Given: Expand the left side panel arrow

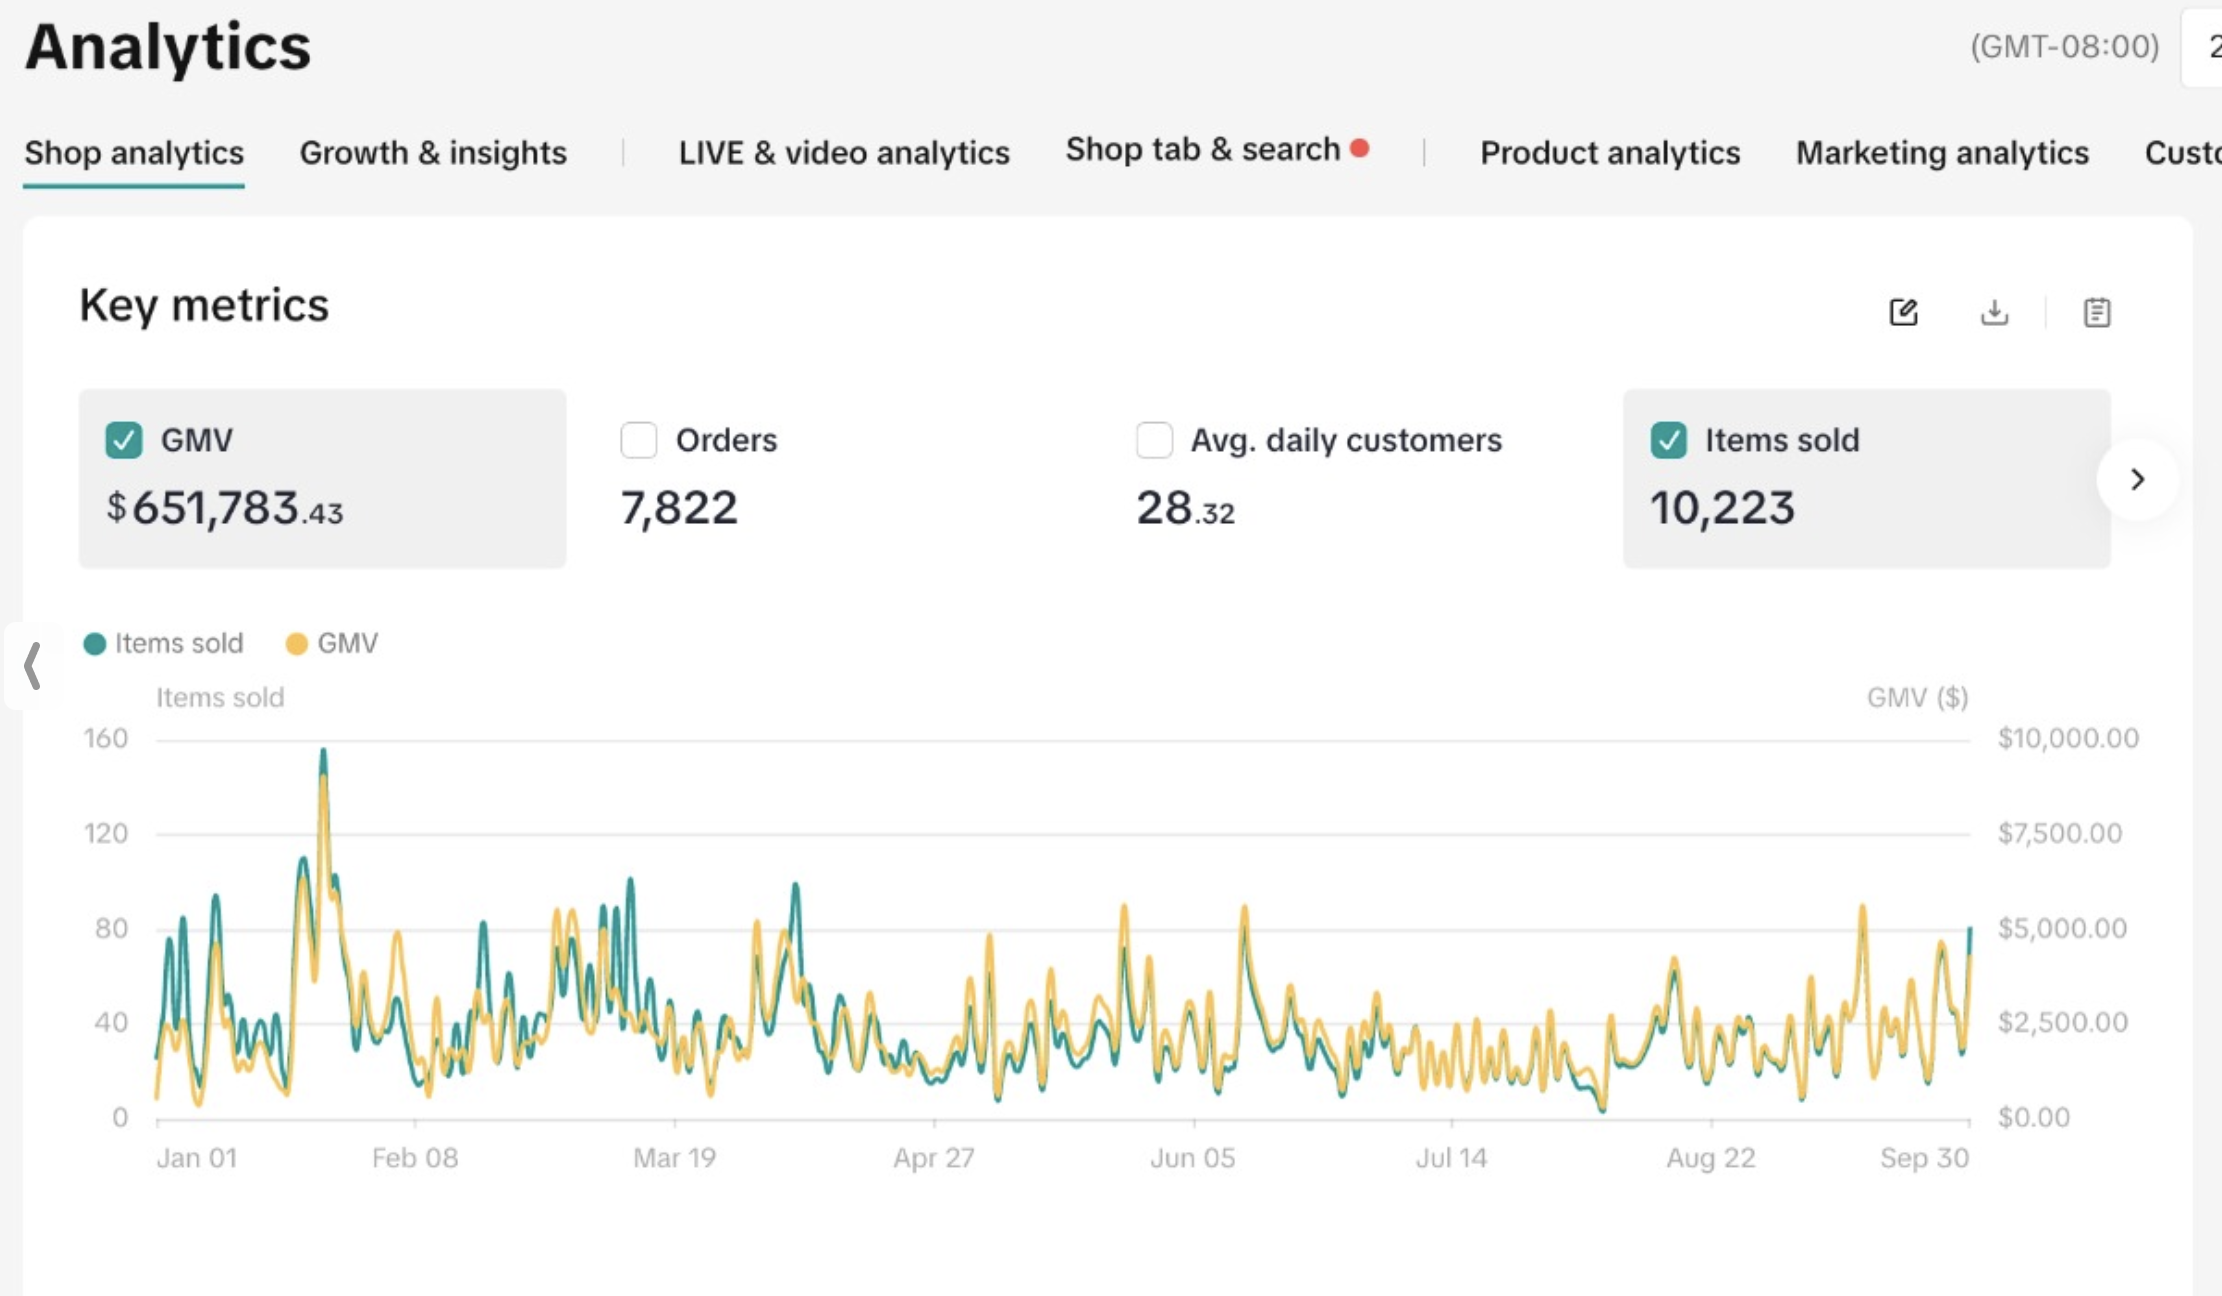Looking at the screenshot, I should [x=32, y=666].
